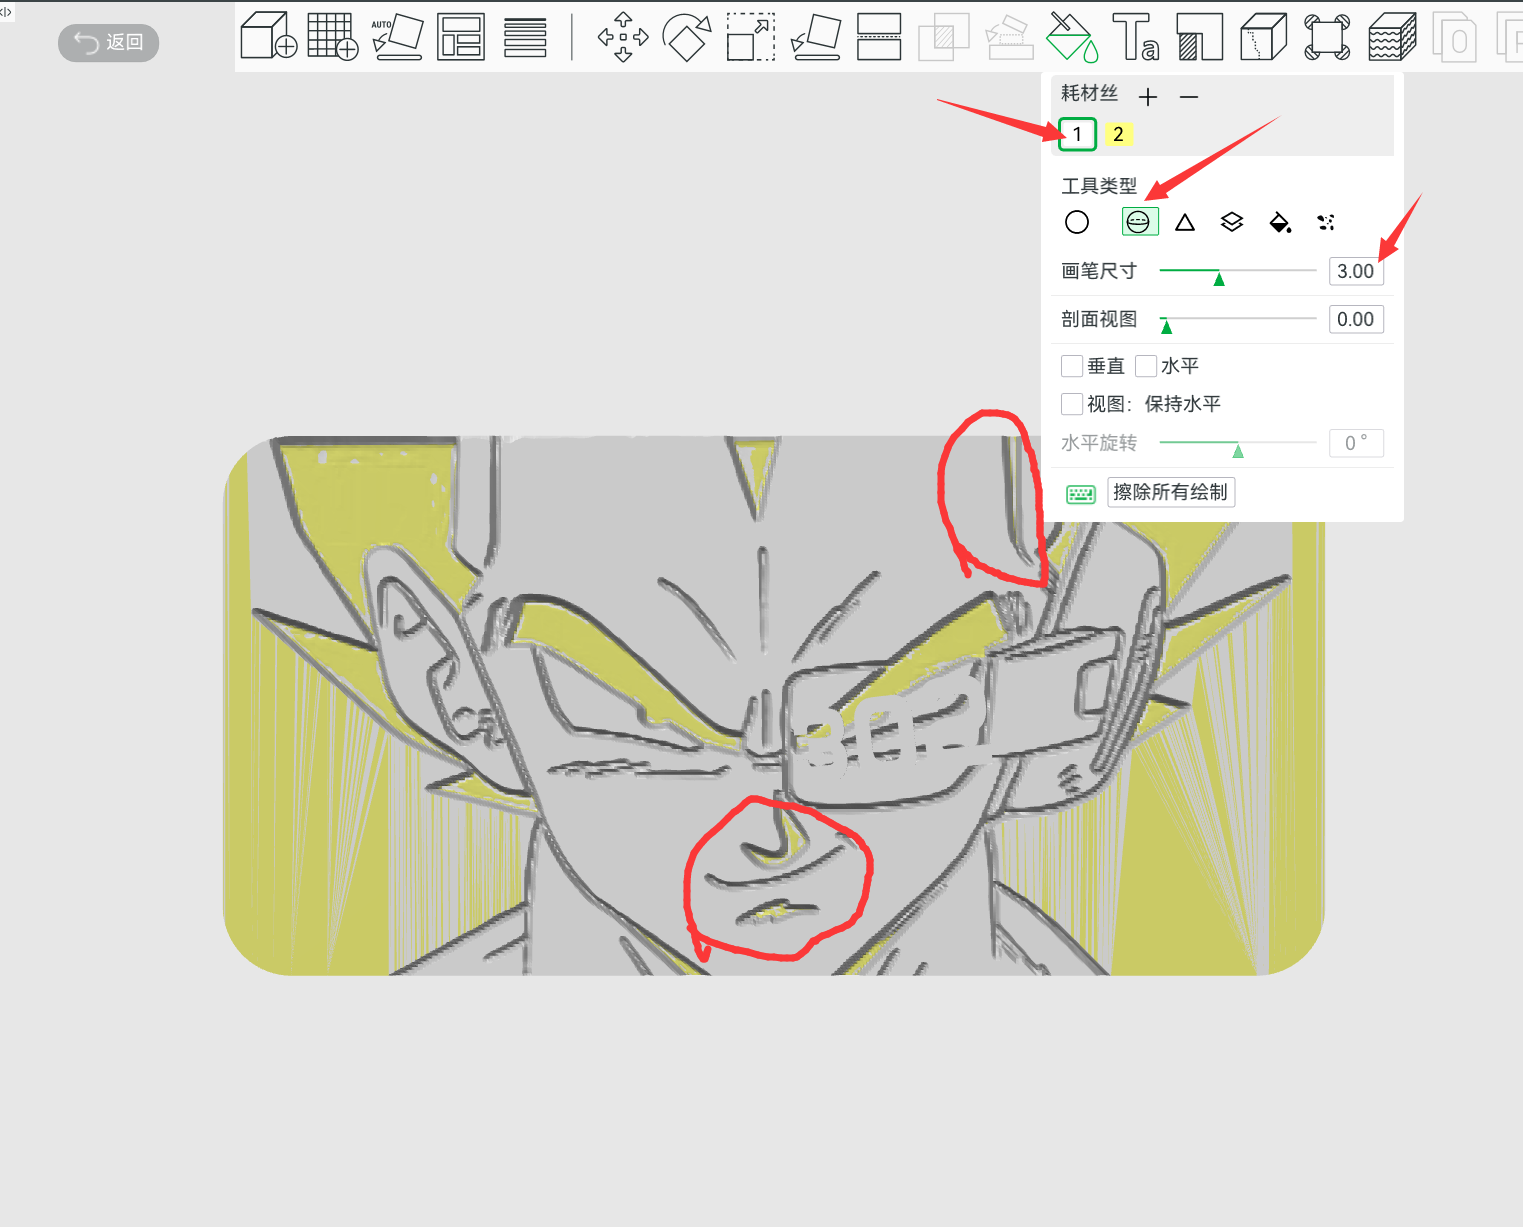The width and height of the screenshot is (1523, 1227).
Task: Open the text shape tool
Action: pos(1135,37)
